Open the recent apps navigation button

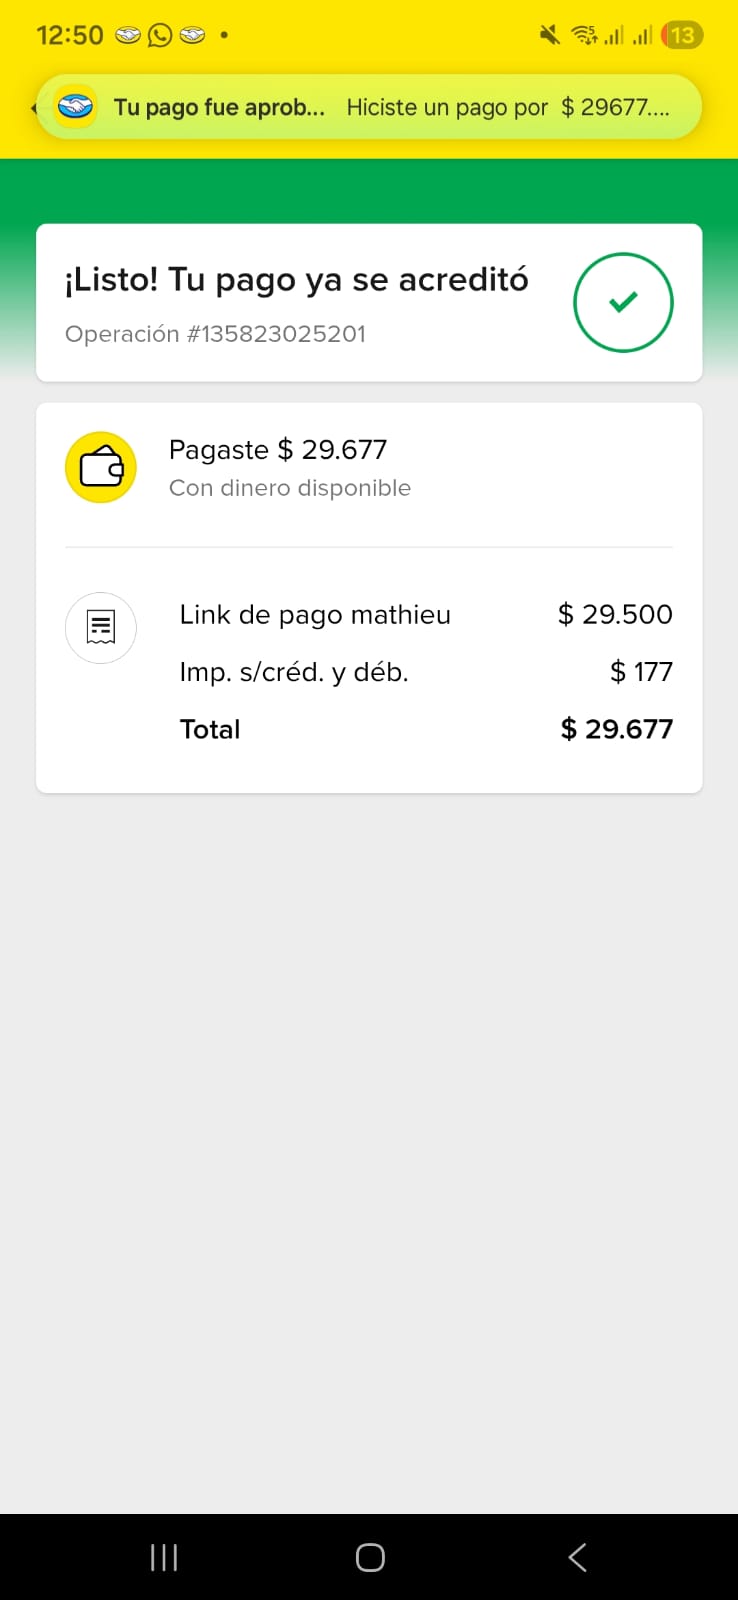pyautogui.click(x=164, y=1557)
